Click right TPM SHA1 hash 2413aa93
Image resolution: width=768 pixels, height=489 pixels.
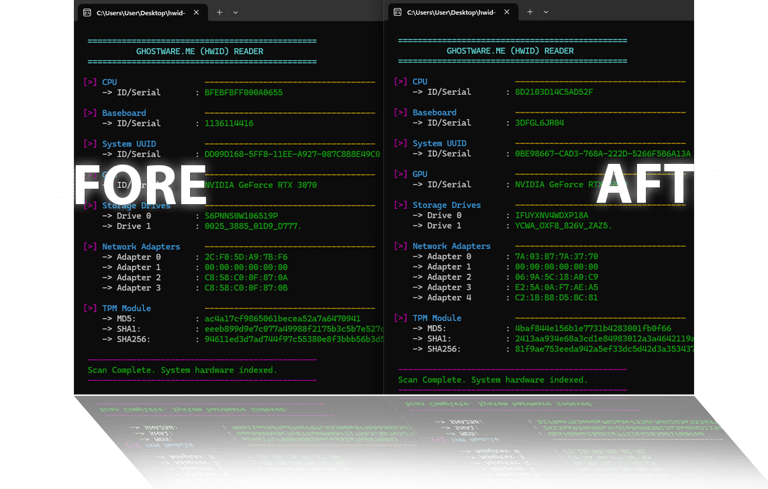(604, 339)
